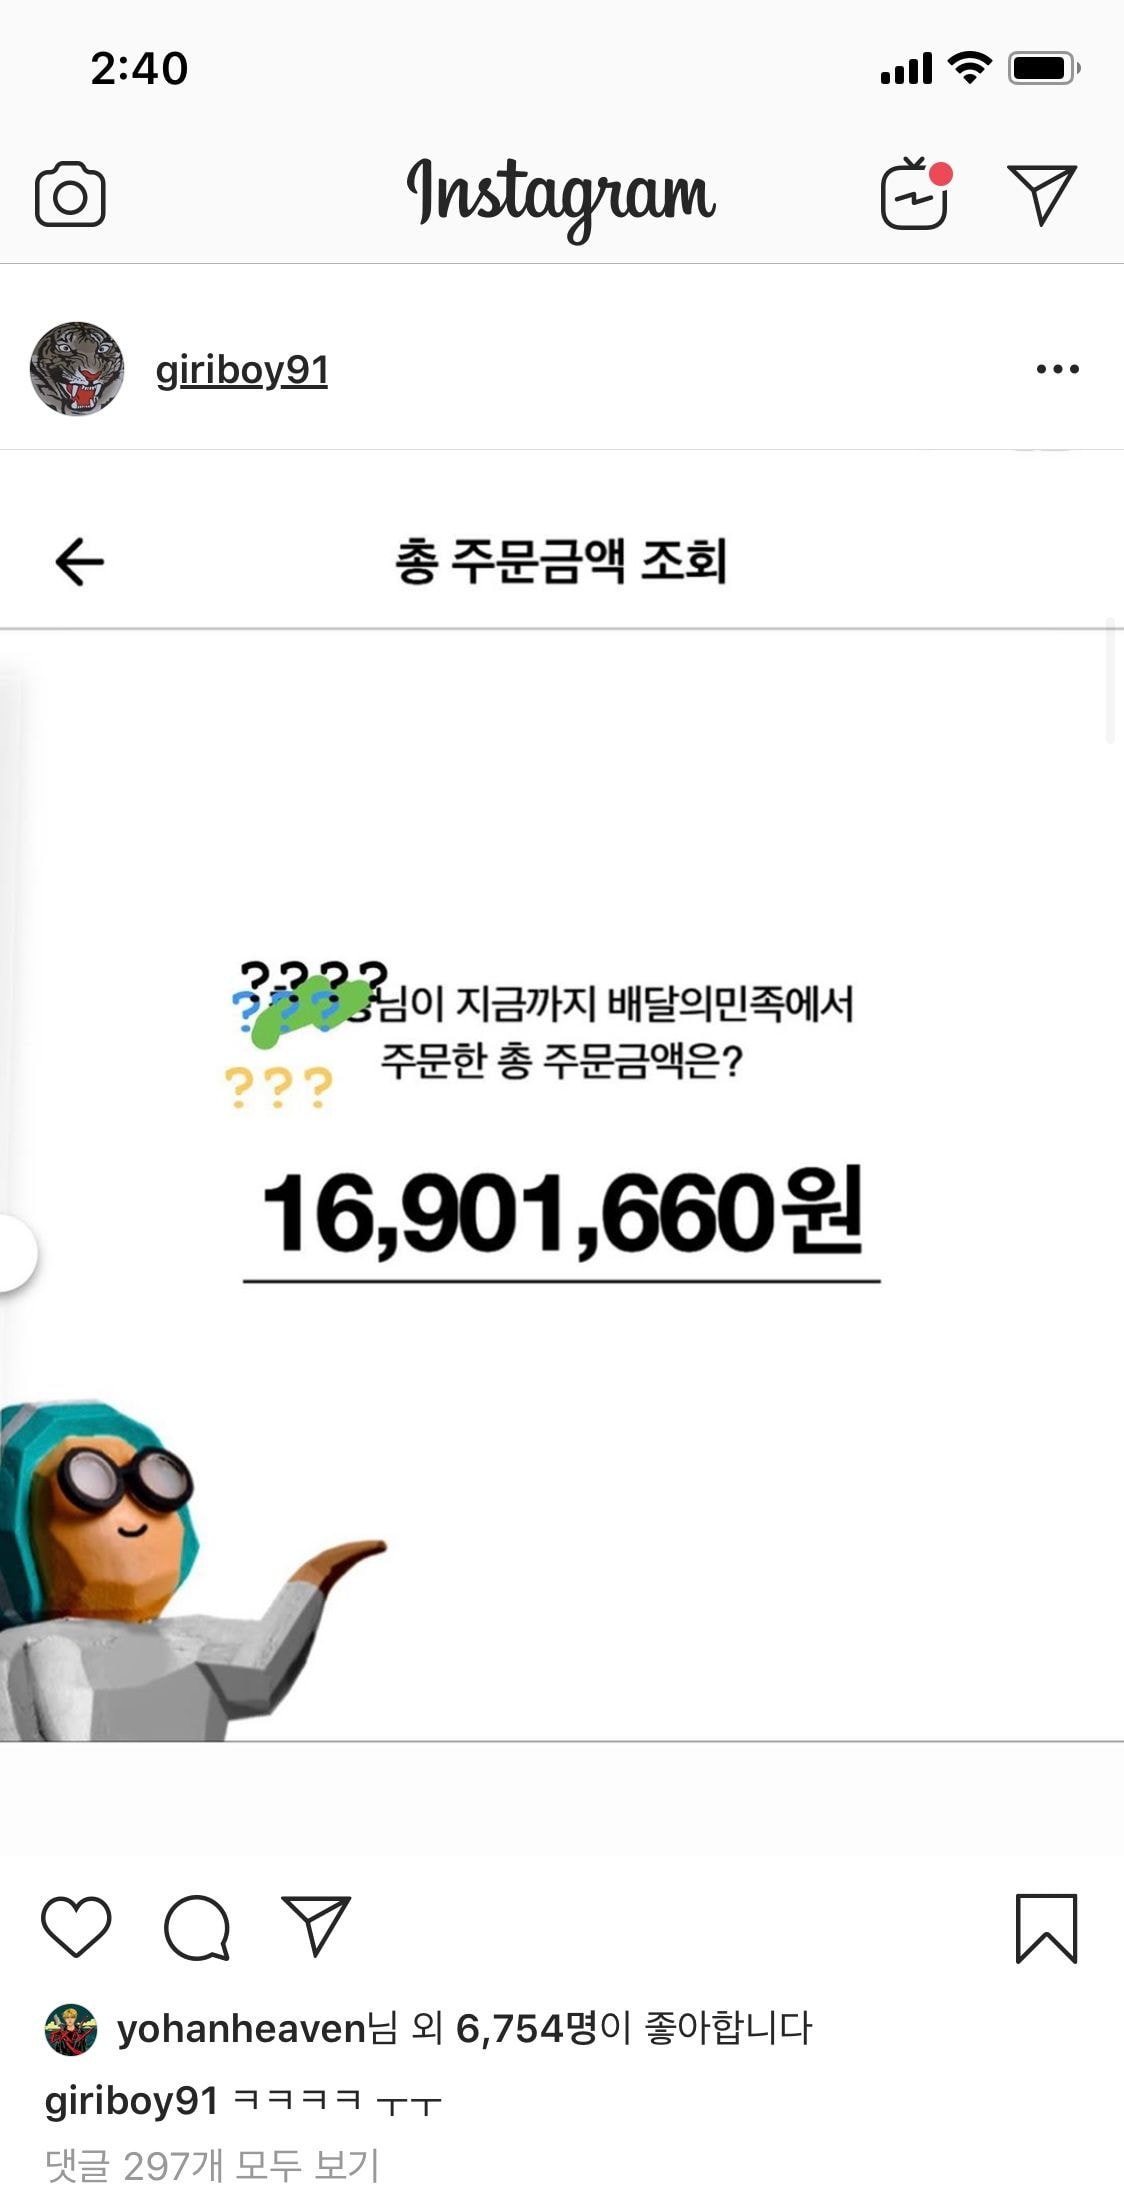Open giriboy91 tiger profile picture

point(77,369)
